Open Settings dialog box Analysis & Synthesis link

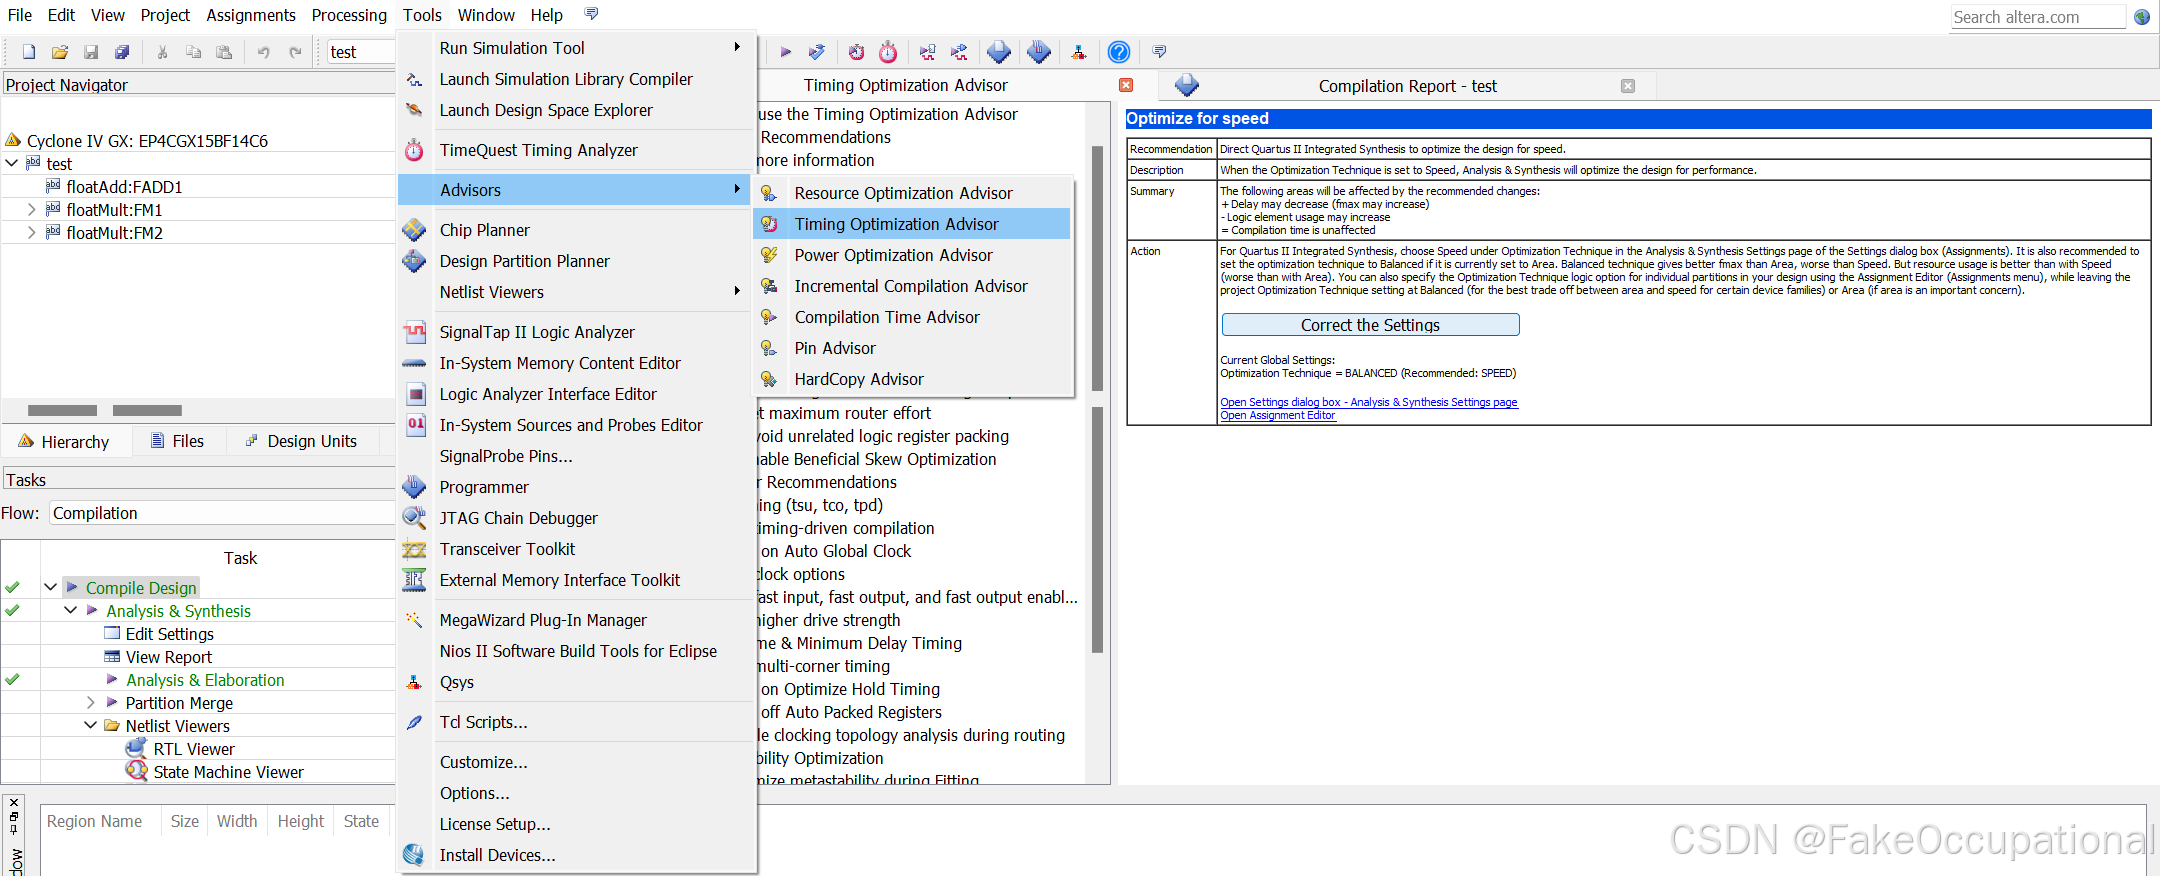pyautogui.click(x=1368, y=402)
